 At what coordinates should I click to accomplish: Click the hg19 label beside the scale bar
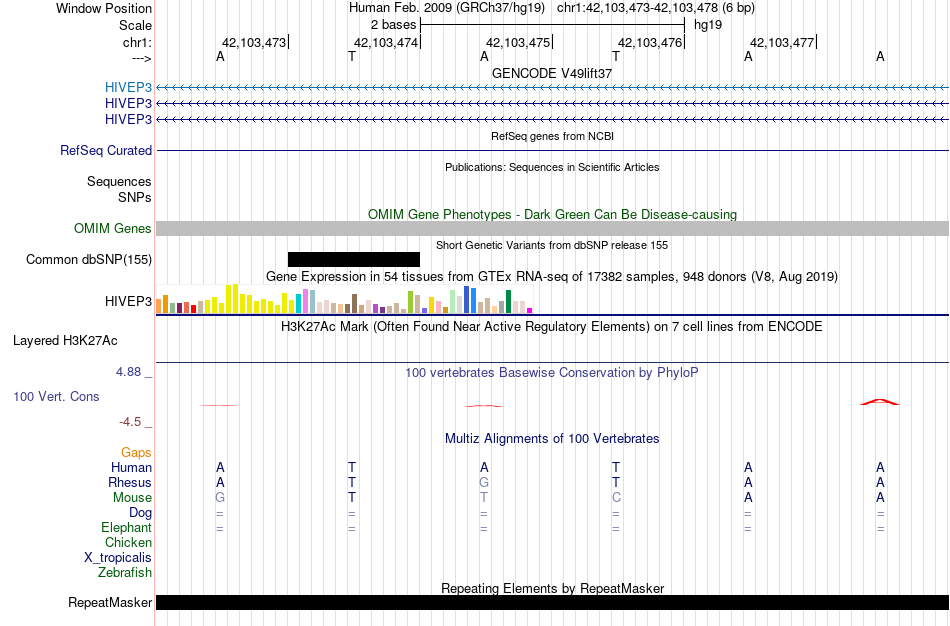pos(708,25)
